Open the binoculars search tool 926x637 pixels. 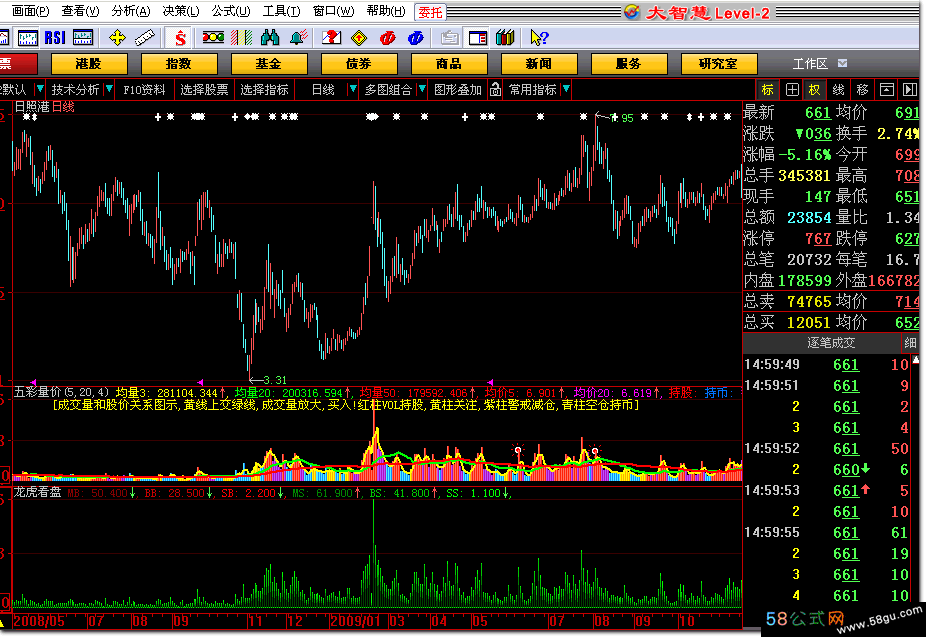click(x=270, y=38)
